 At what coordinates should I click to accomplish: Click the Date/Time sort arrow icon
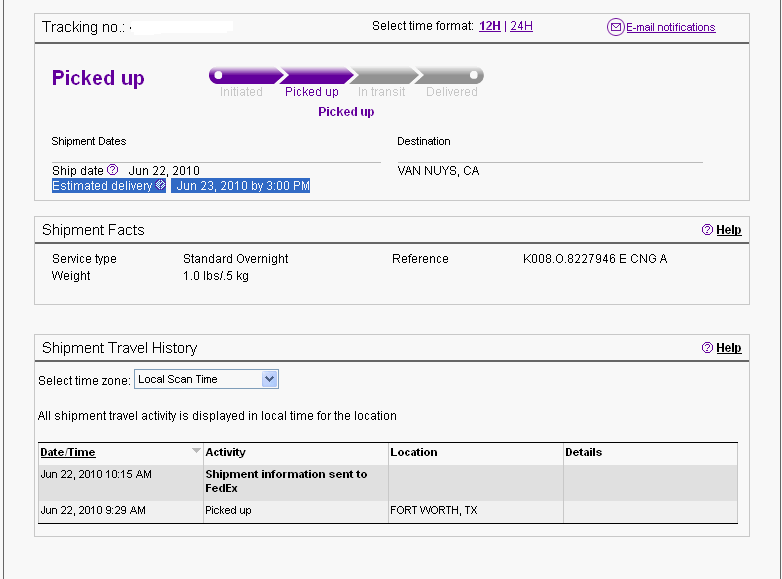point(196,450)
